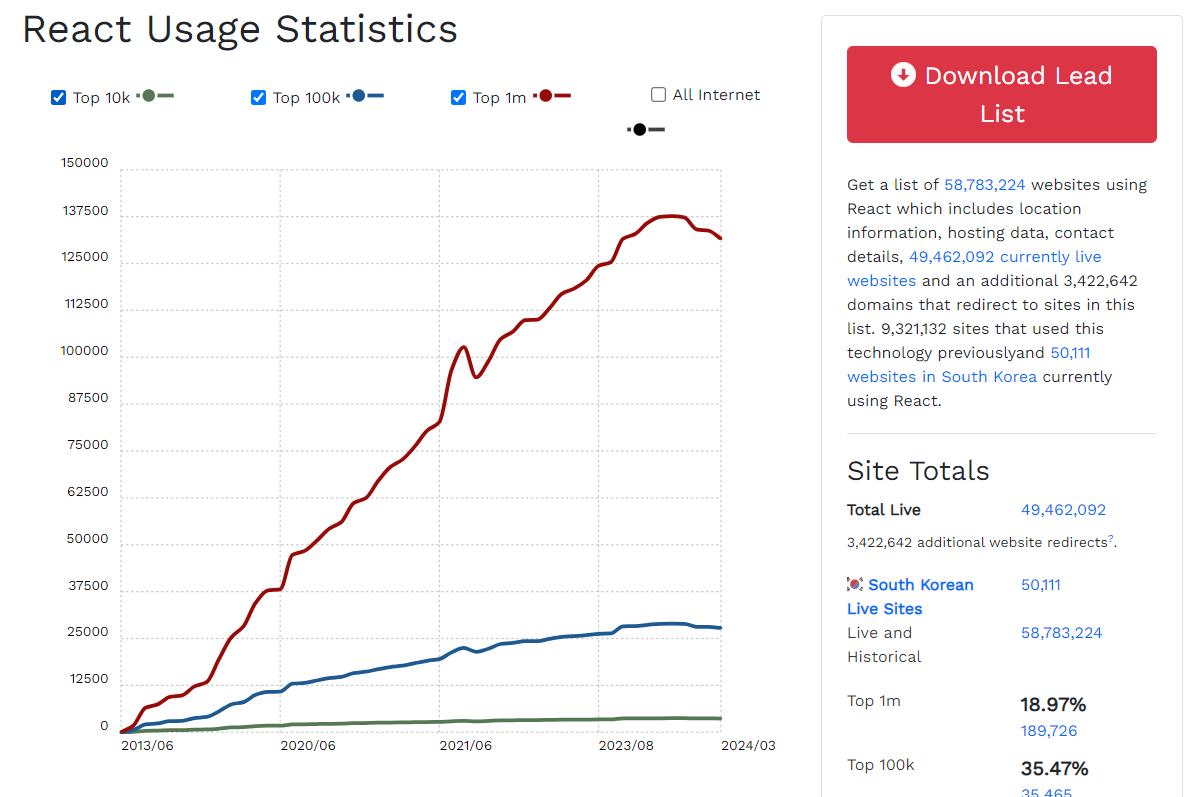Enable the All Internet checkbox
The height and width of the screenshot is (797, 1202).
point(659,95)
